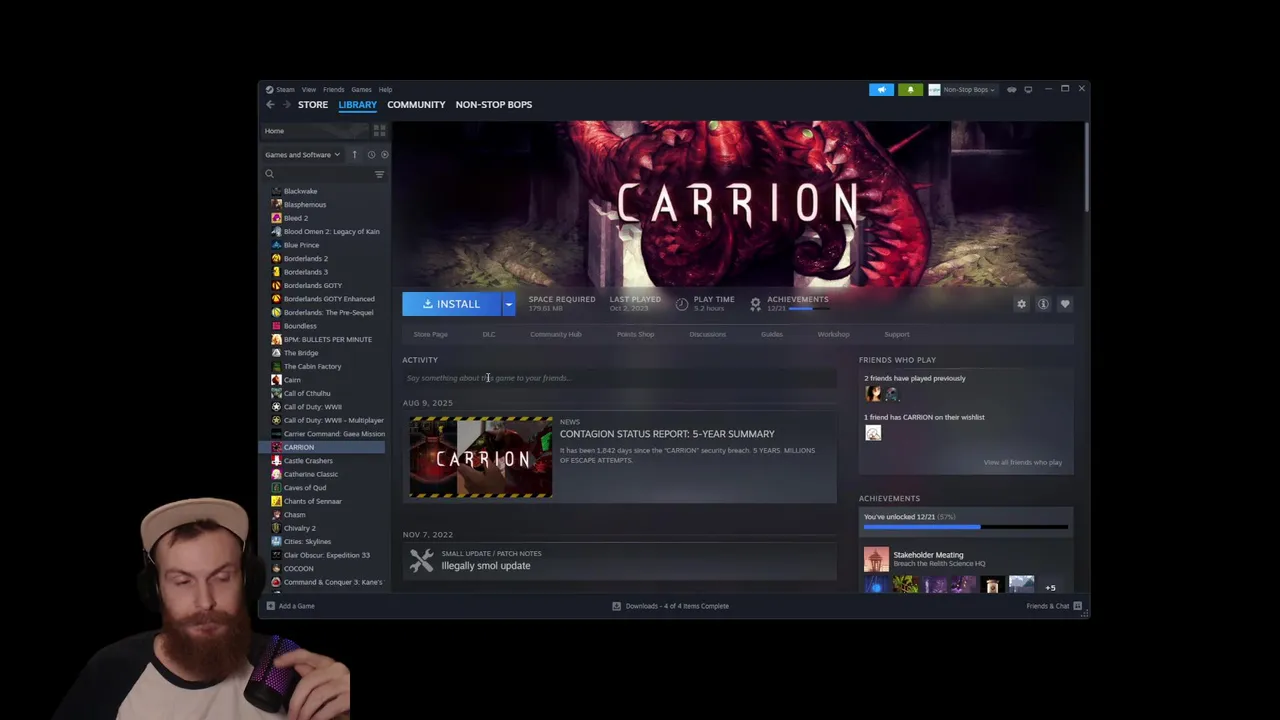This screenshot has height=720, width=1280.
Task: Select Cities: Skylines in library
Action: point(307,542)
